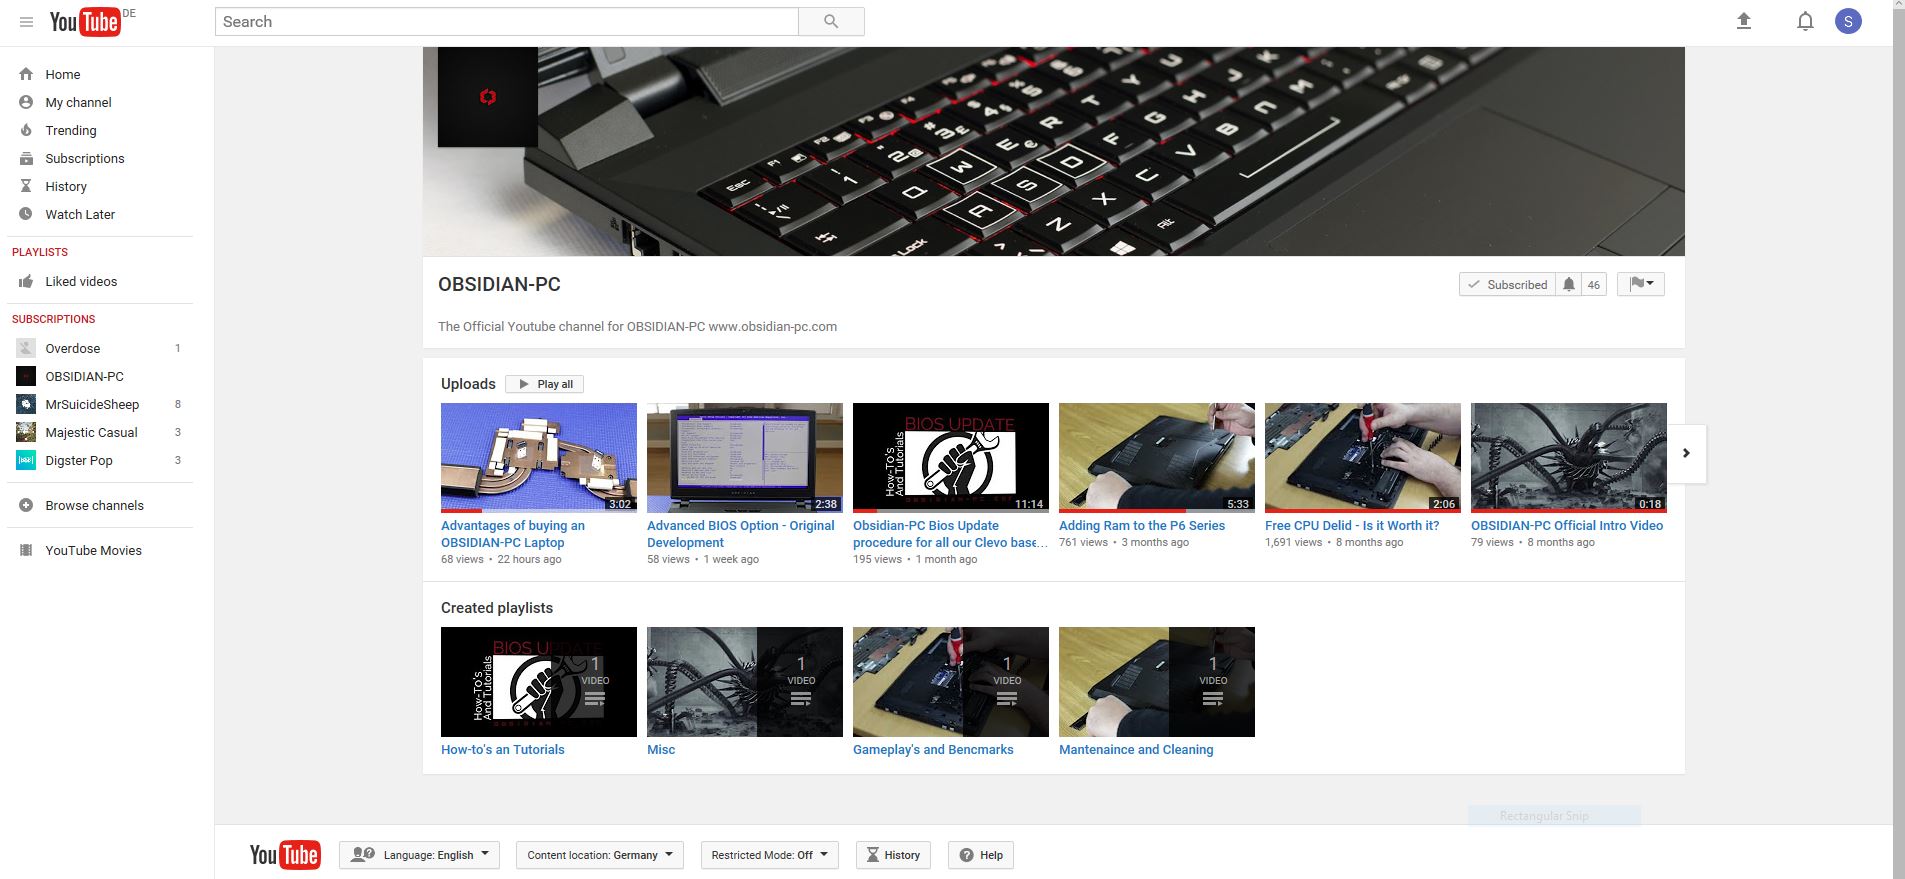Open 'Advantages of buying an OBSIDIAN-PC Laptop' link
1905x879 pixels.
coord(513,534)
